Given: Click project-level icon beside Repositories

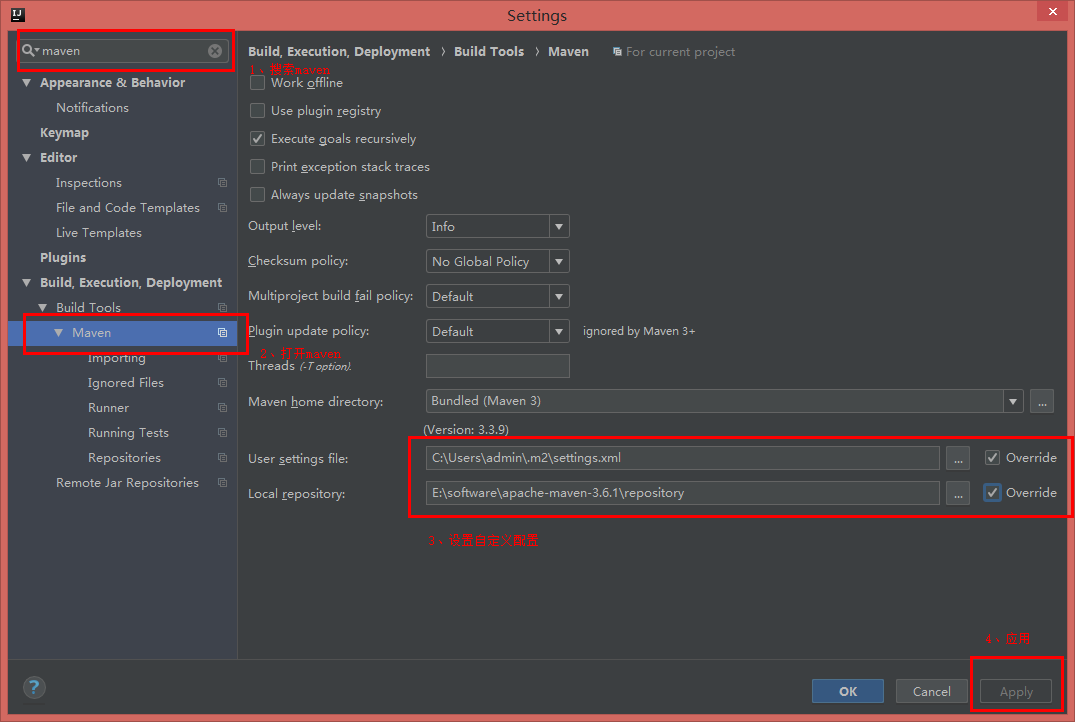Looking at the screenshot, I should [x=222, y=457].
